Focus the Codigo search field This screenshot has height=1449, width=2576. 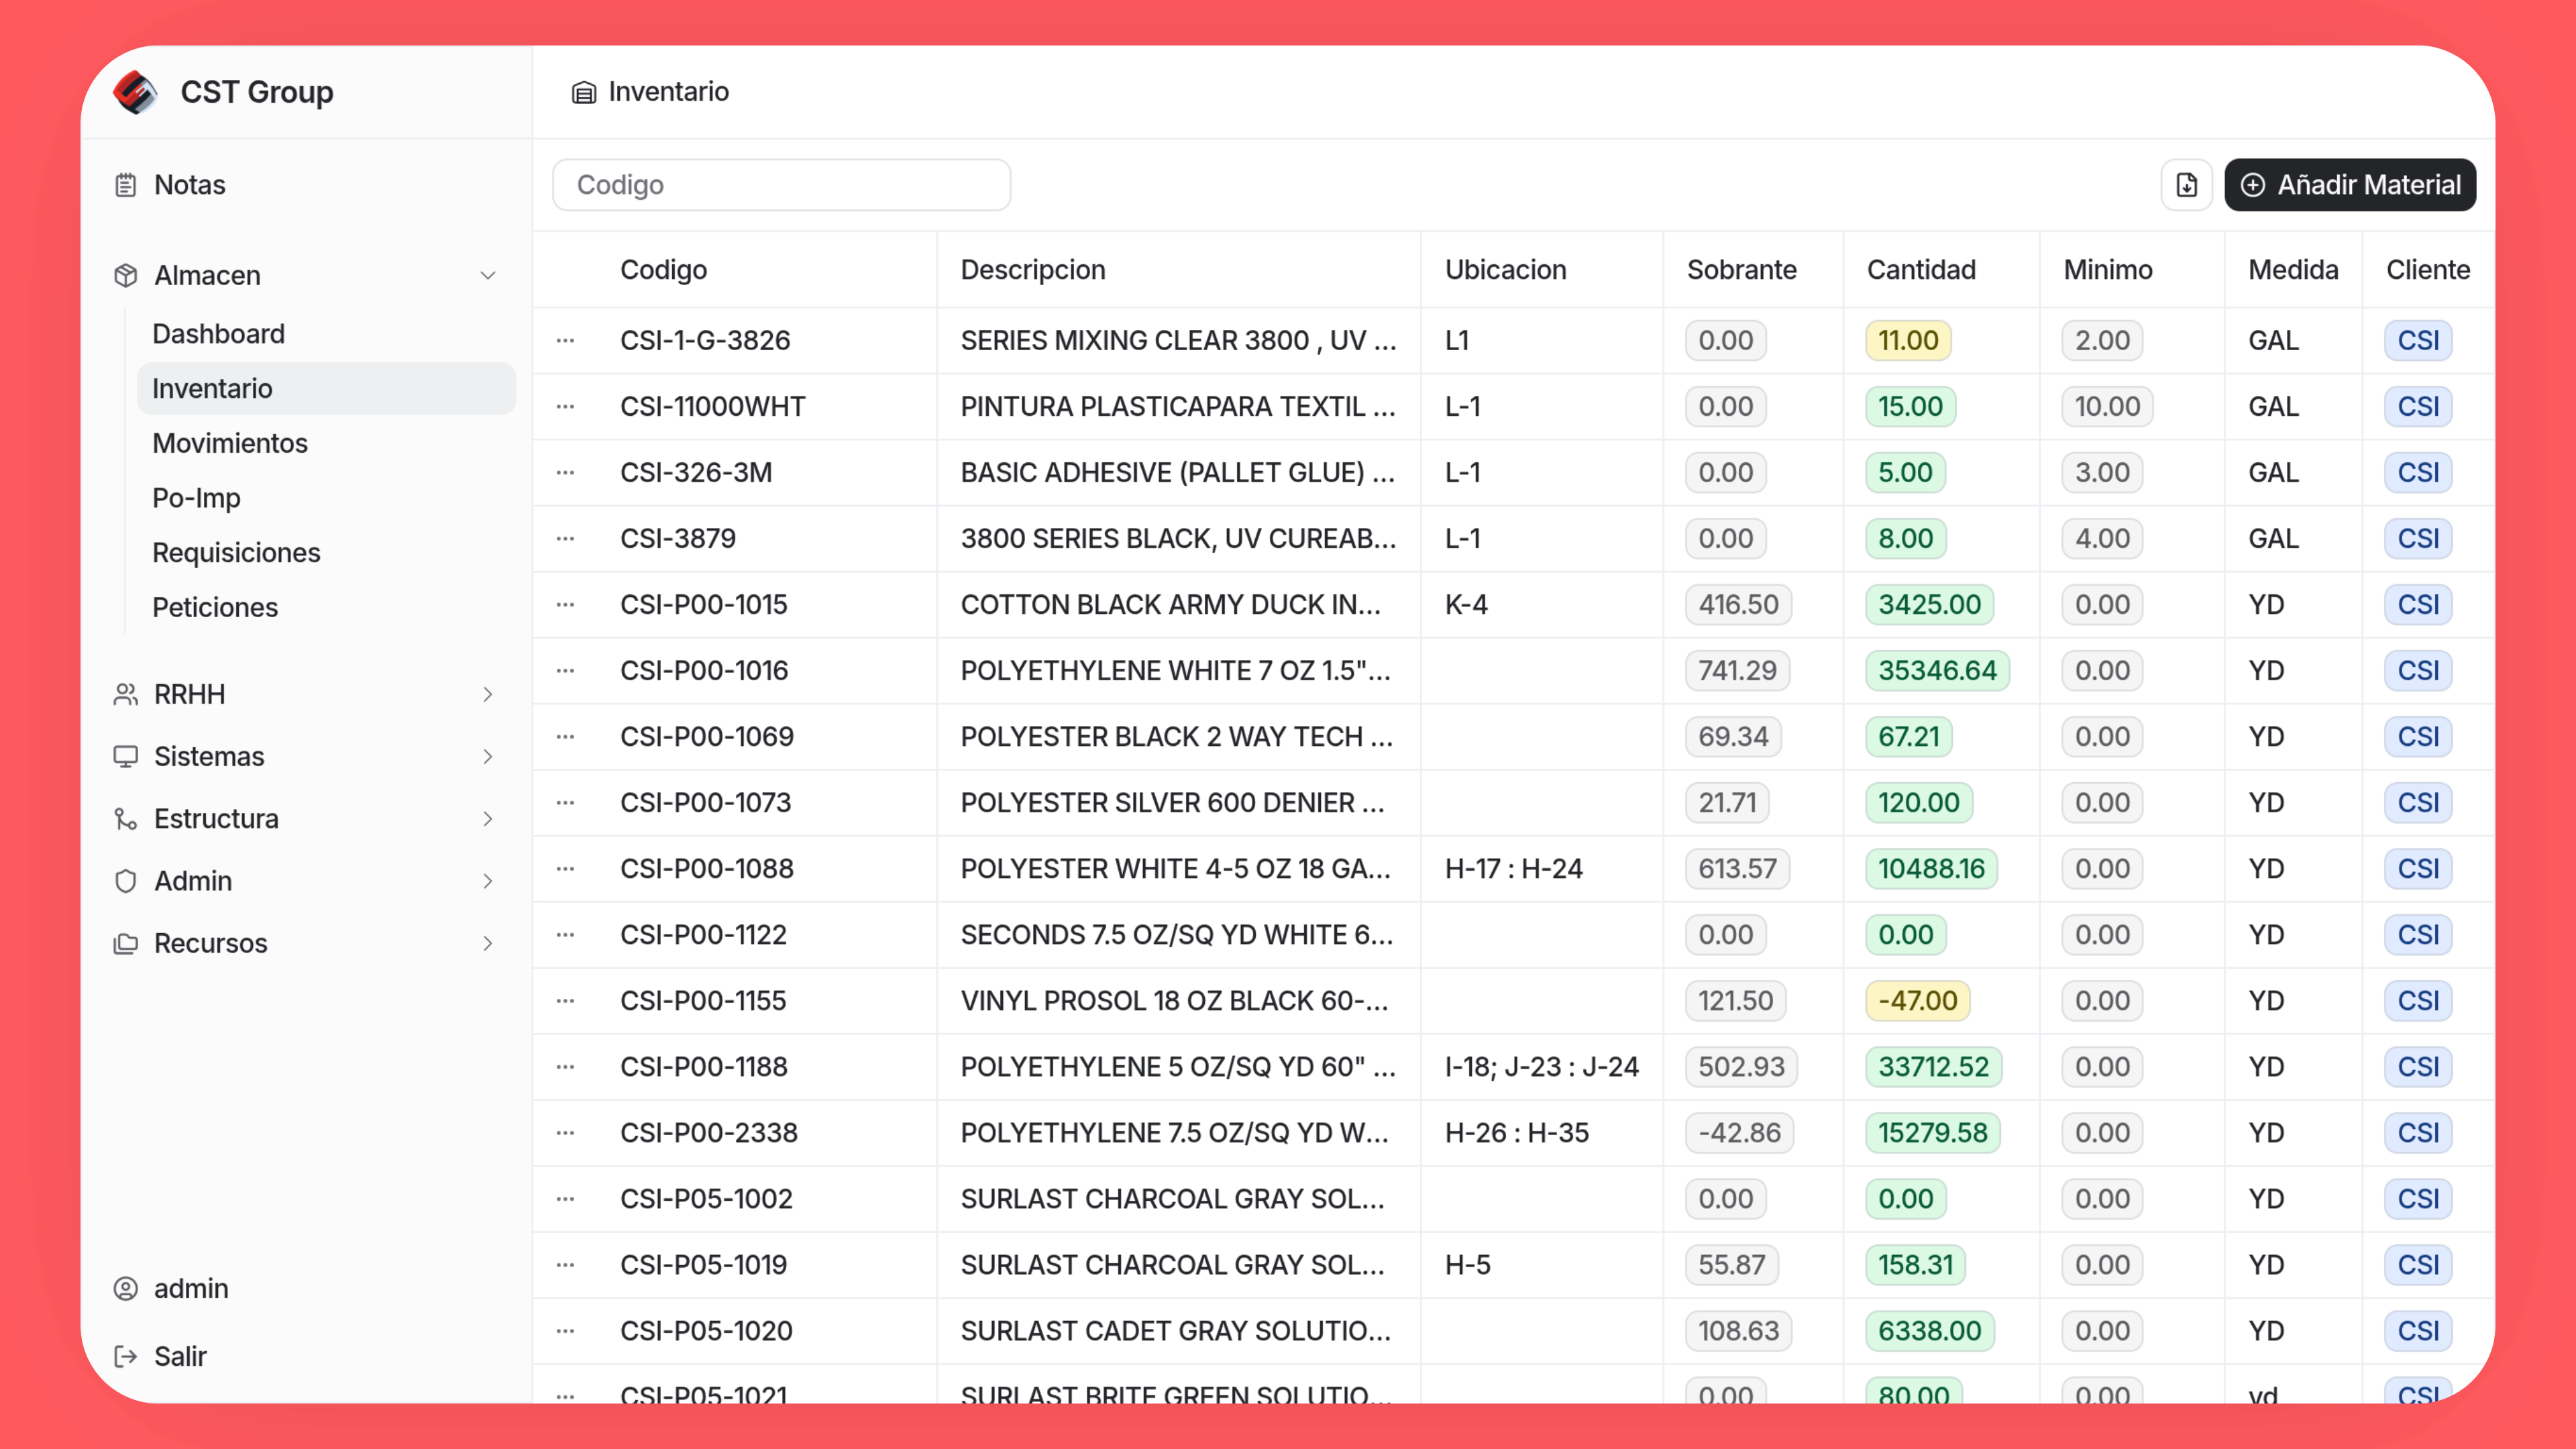[x=781, y=185]
